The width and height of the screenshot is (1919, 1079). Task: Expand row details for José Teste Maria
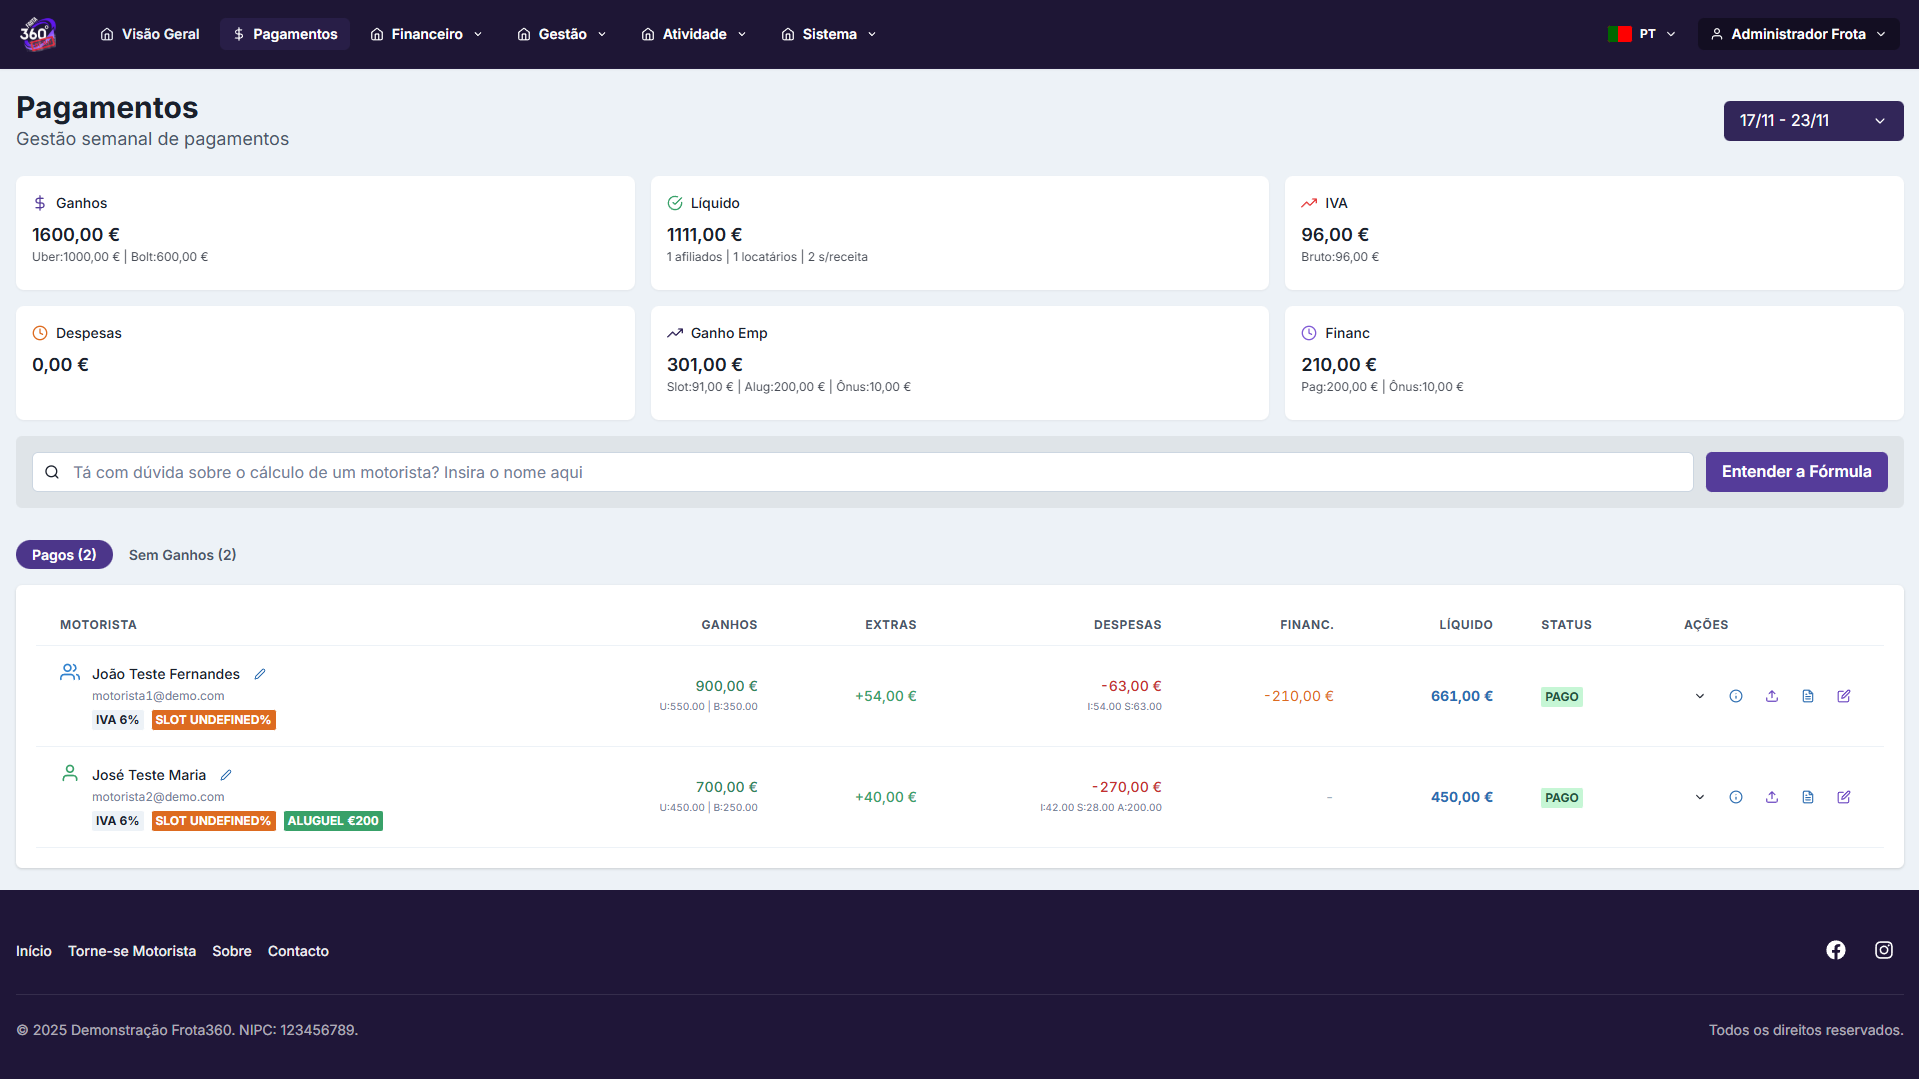click(x=1700, y=797)
